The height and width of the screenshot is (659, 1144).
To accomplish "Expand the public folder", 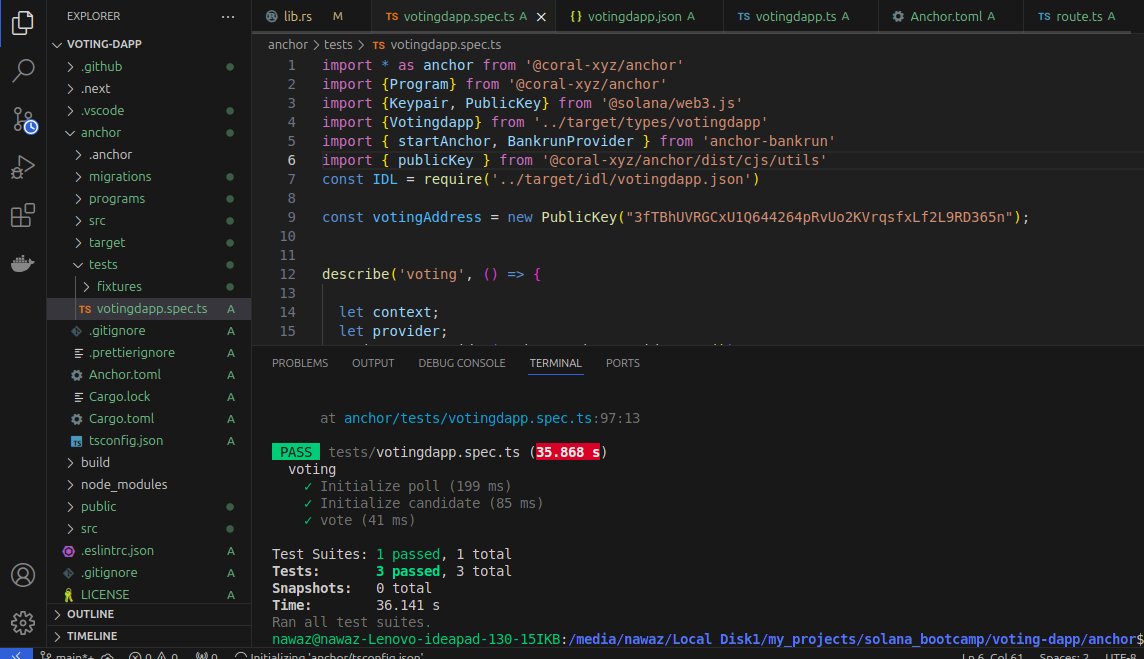I will click(70, 506).
